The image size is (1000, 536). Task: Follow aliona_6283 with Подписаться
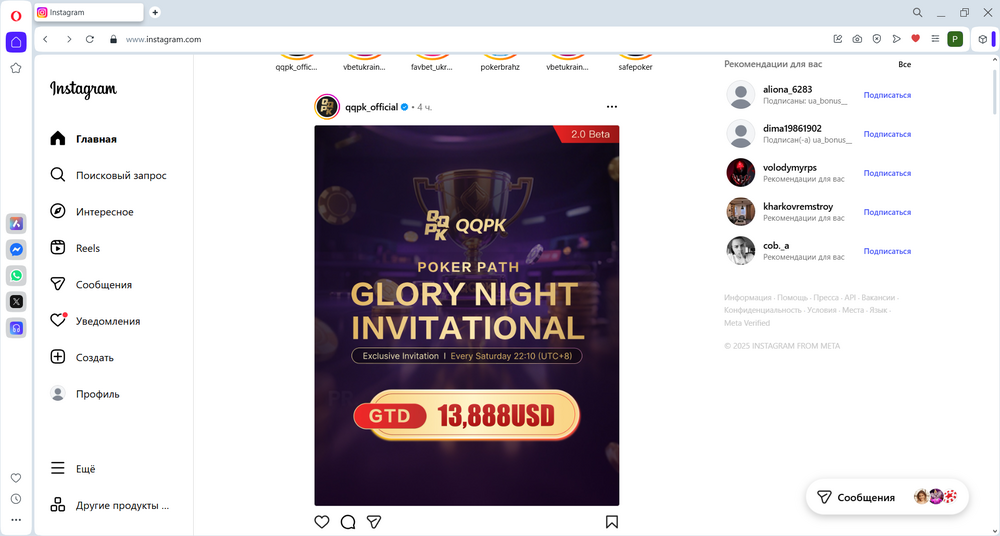(887, 95)
